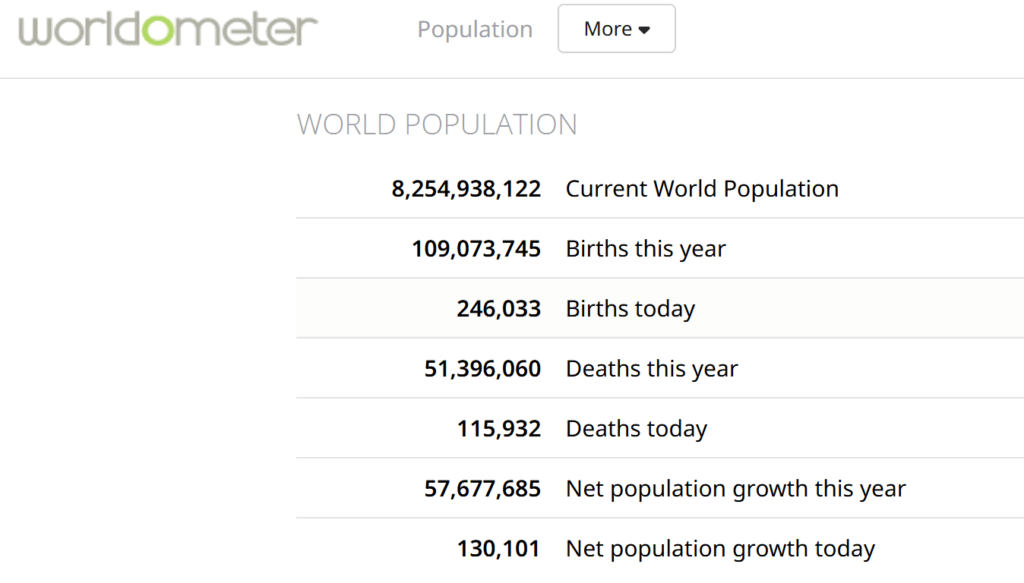Click the Births today counter
The image size is (1024, 583).
click(499, 308)
